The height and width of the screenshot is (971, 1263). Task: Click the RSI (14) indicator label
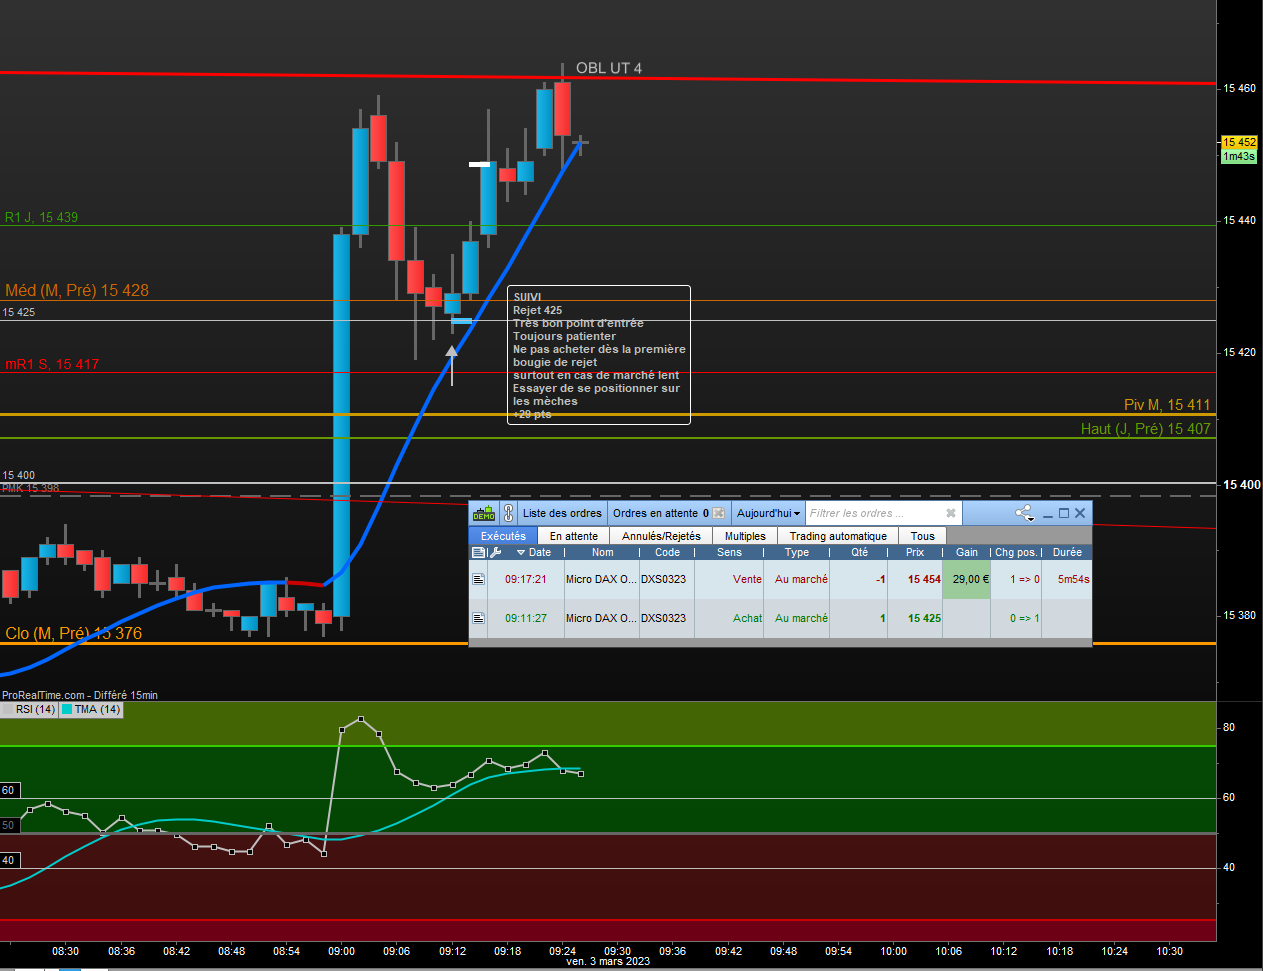click(x=36, y=709)
